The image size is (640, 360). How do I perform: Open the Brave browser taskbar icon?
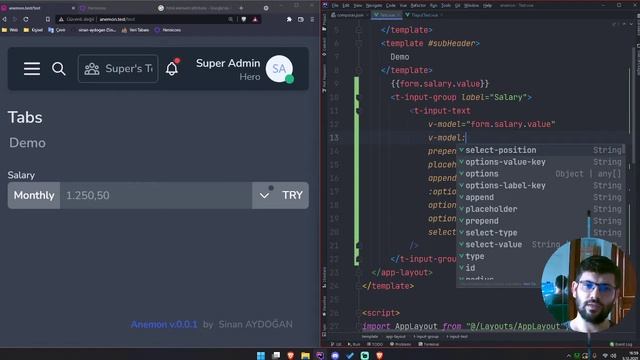point(290,355)
